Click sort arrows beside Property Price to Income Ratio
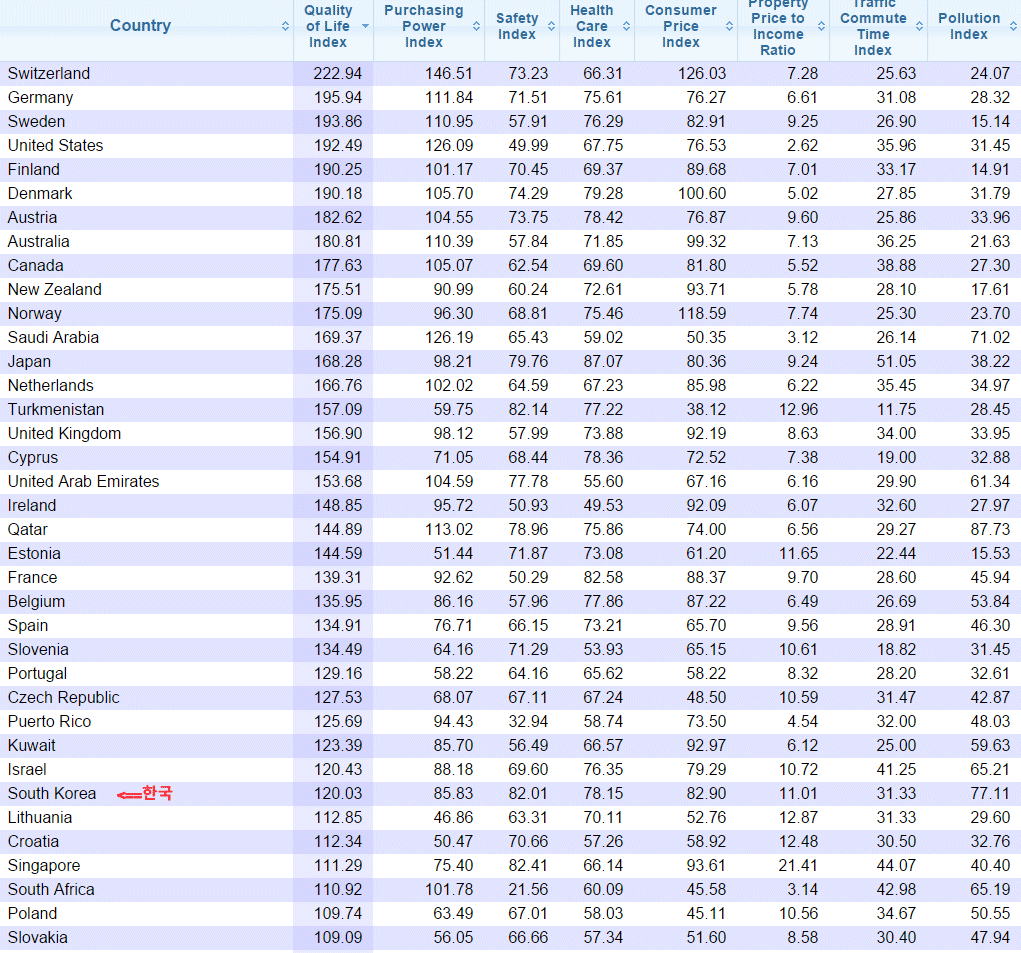 pyautogui.click(x=821, y=26)
